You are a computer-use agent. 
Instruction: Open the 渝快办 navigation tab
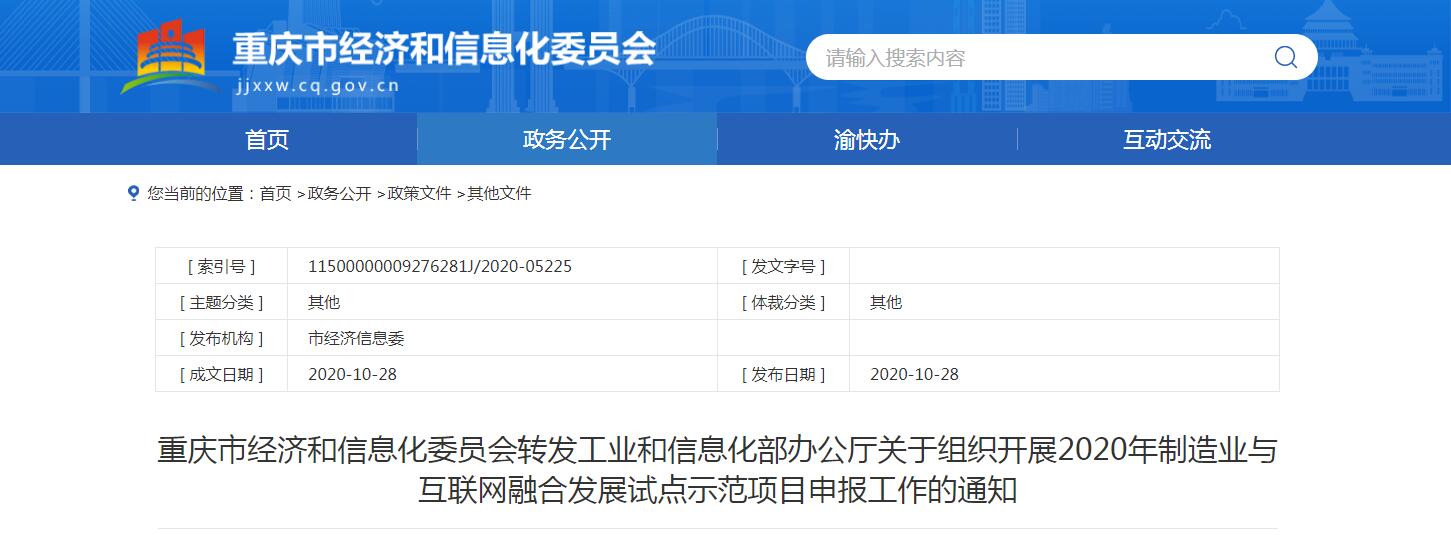867,139
